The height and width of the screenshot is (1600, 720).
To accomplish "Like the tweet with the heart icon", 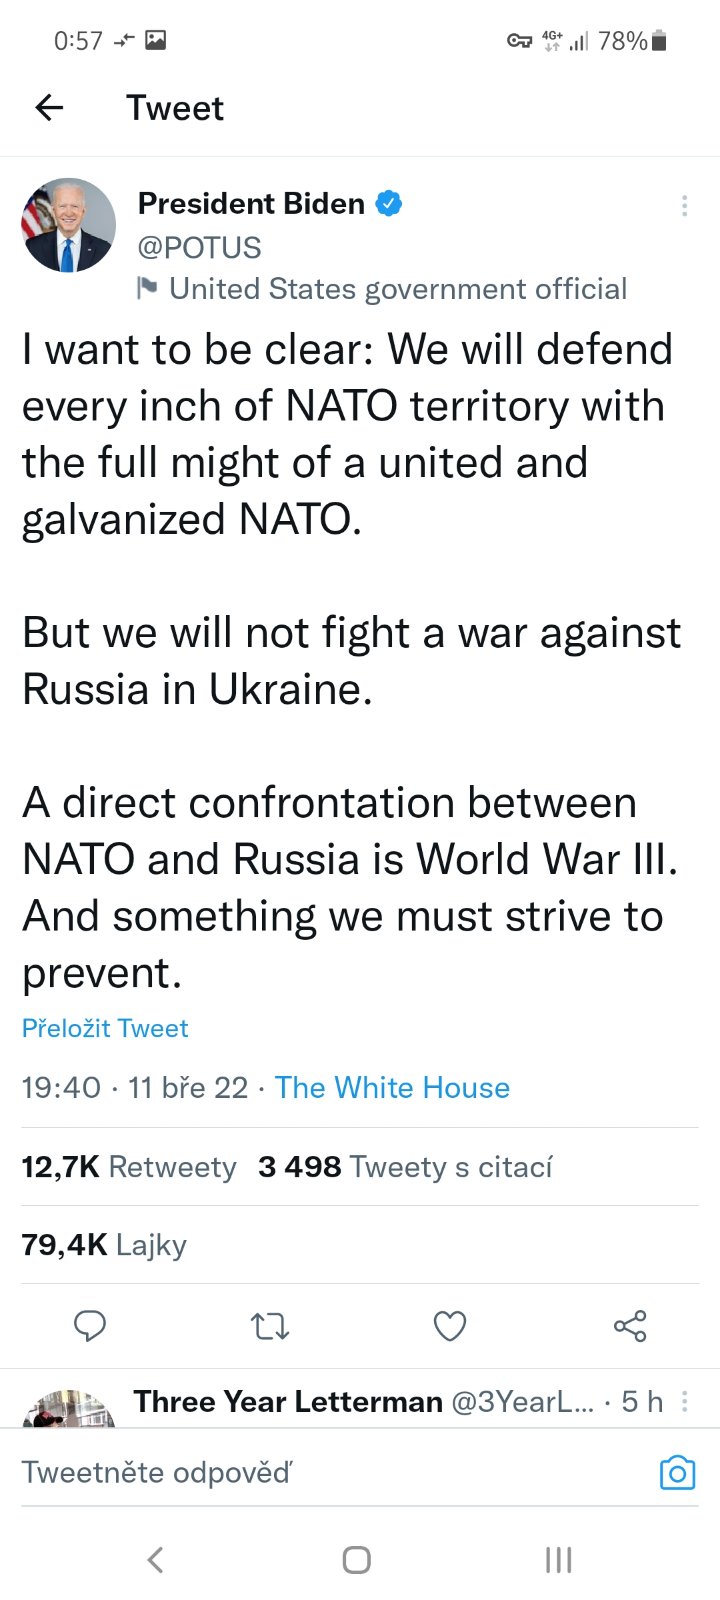I will 450,1326.
